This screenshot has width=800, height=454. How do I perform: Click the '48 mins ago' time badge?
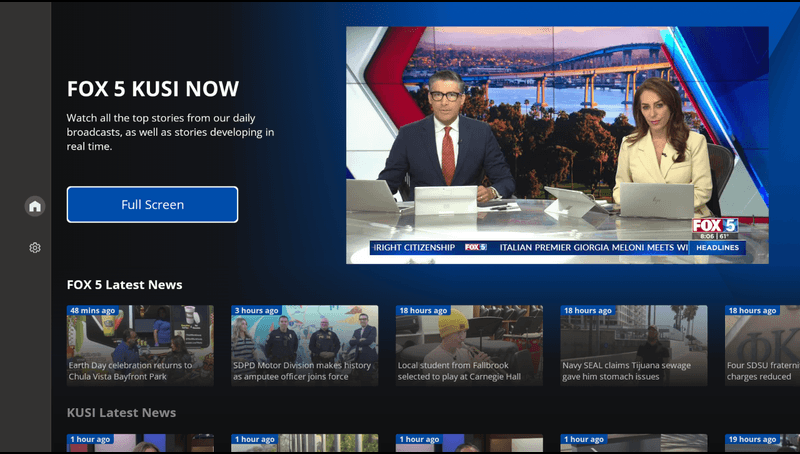tap(93, 311)
